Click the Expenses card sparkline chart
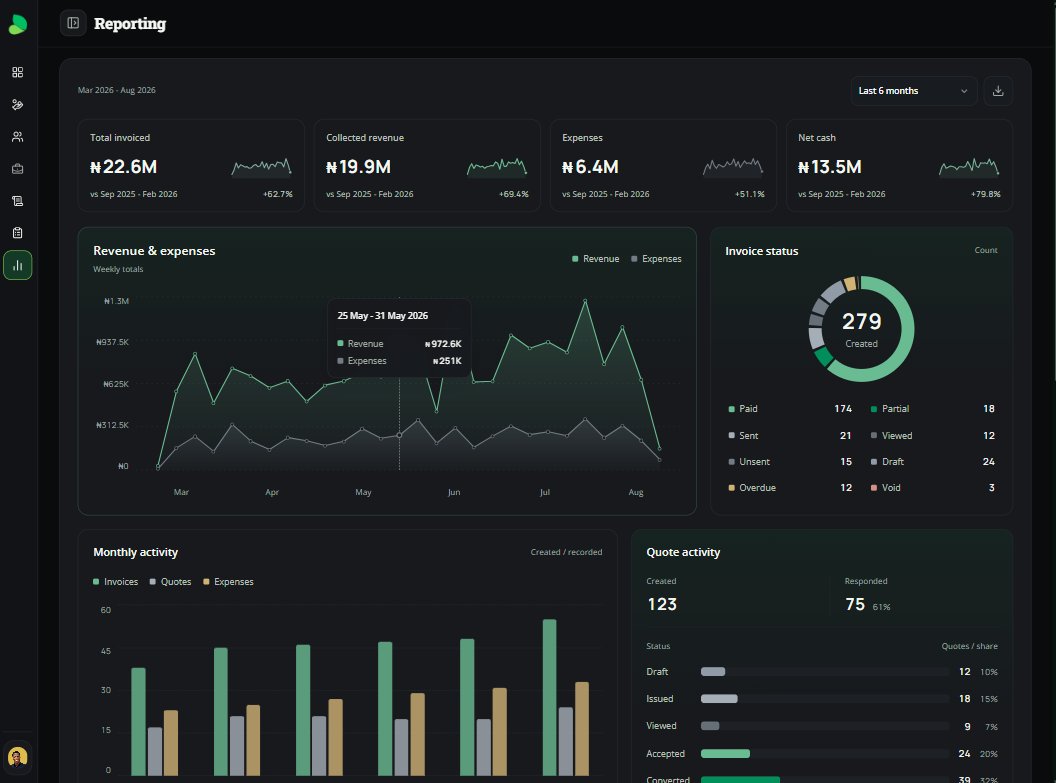 coord(733,167)
